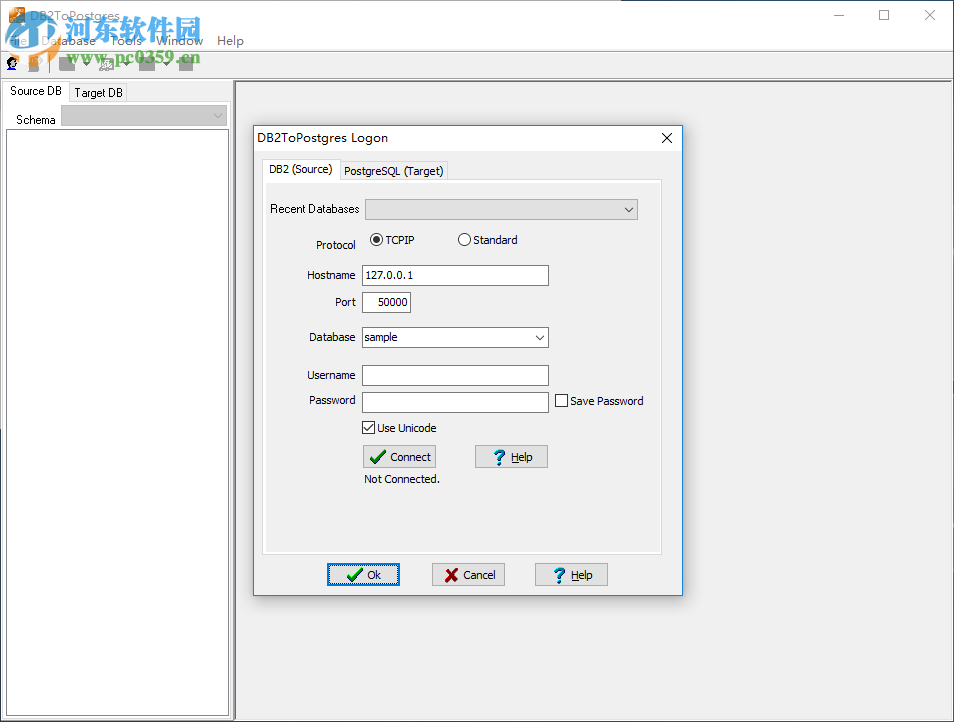Click the last icon in the toolbar
The image size is (954, 722).
(x=185, y=62)
